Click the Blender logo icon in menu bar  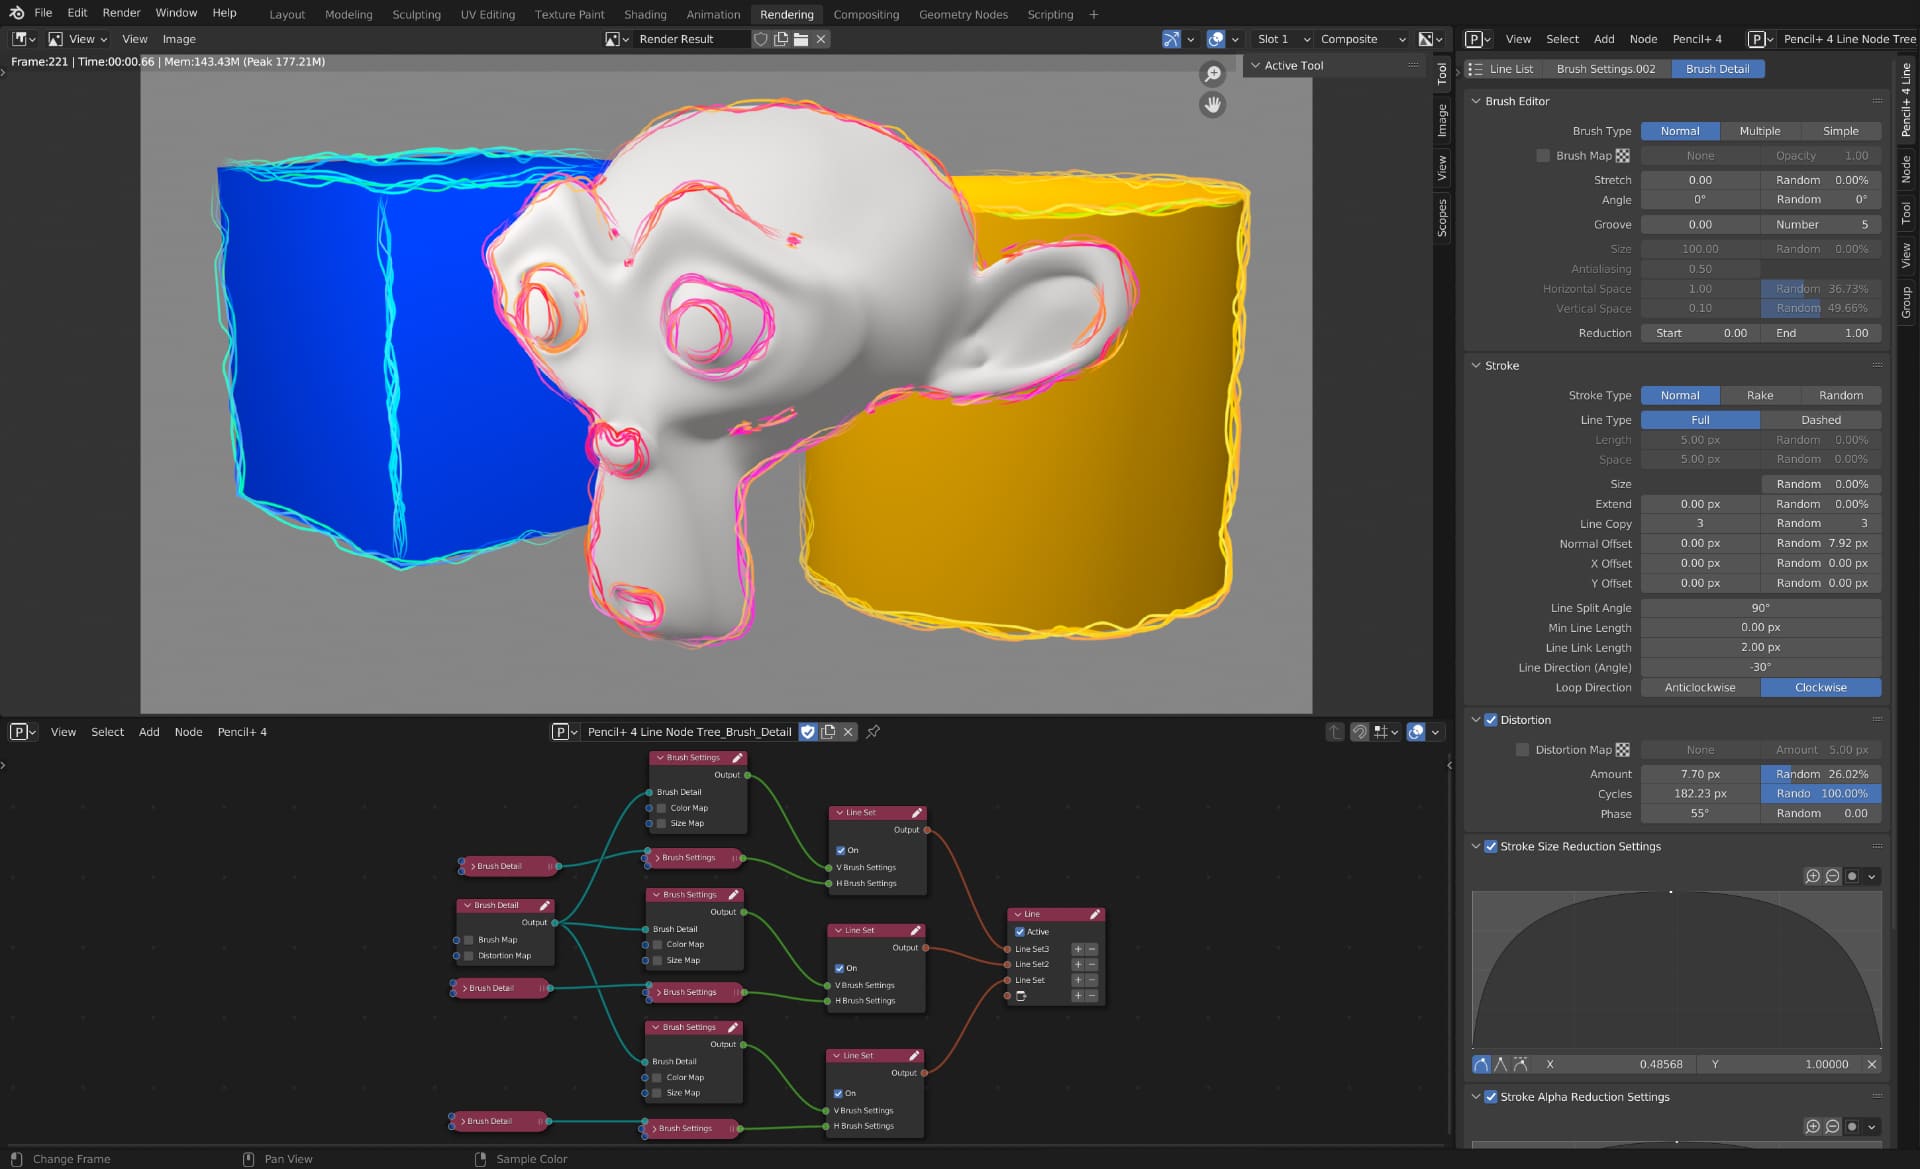pos(16,13)
